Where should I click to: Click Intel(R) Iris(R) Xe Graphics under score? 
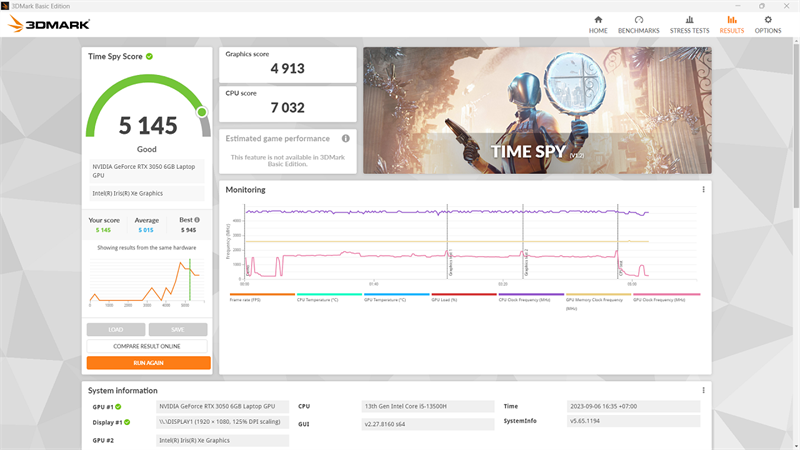pos(147,193)
